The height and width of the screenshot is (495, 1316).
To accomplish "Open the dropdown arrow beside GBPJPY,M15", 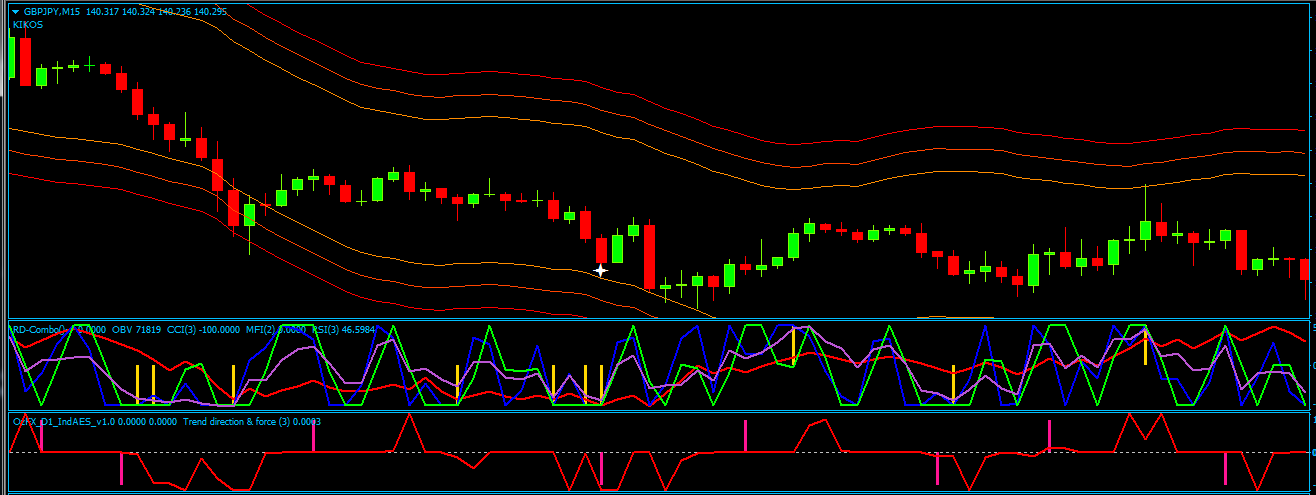I will pyautogui.click(x=16, y=11).
